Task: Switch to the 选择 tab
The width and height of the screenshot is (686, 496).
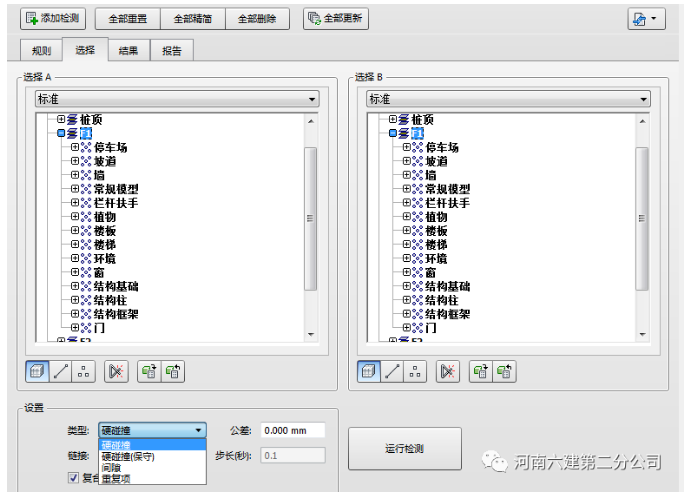Action: [x=85, y=50]
